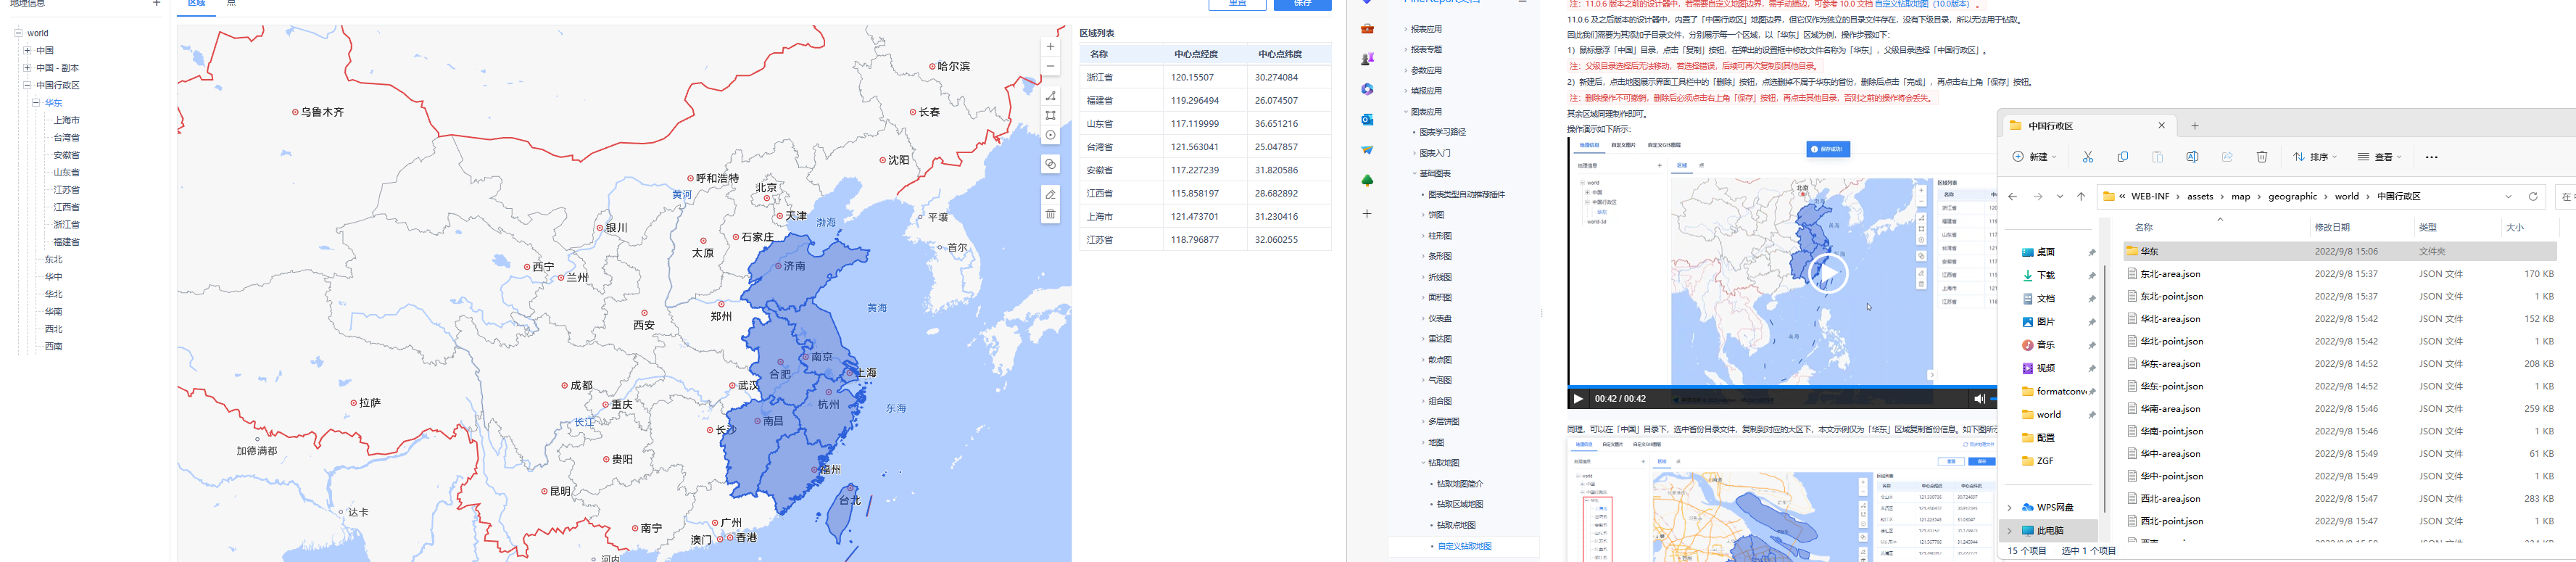Collapse the world tree node
The width and height of the screenshot is (2576, 562).
[x=18, y=33]
